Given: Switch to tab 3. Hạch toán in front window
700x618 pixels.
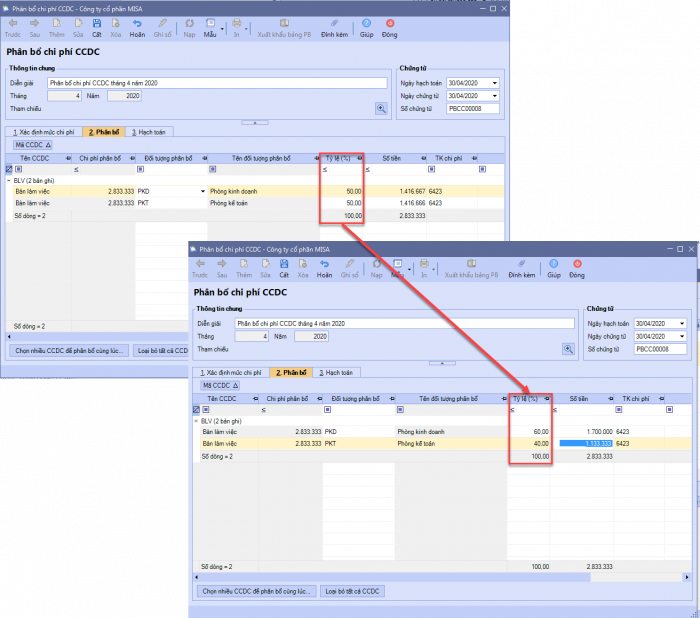Looking at the screenshot, I should point(335,372).
